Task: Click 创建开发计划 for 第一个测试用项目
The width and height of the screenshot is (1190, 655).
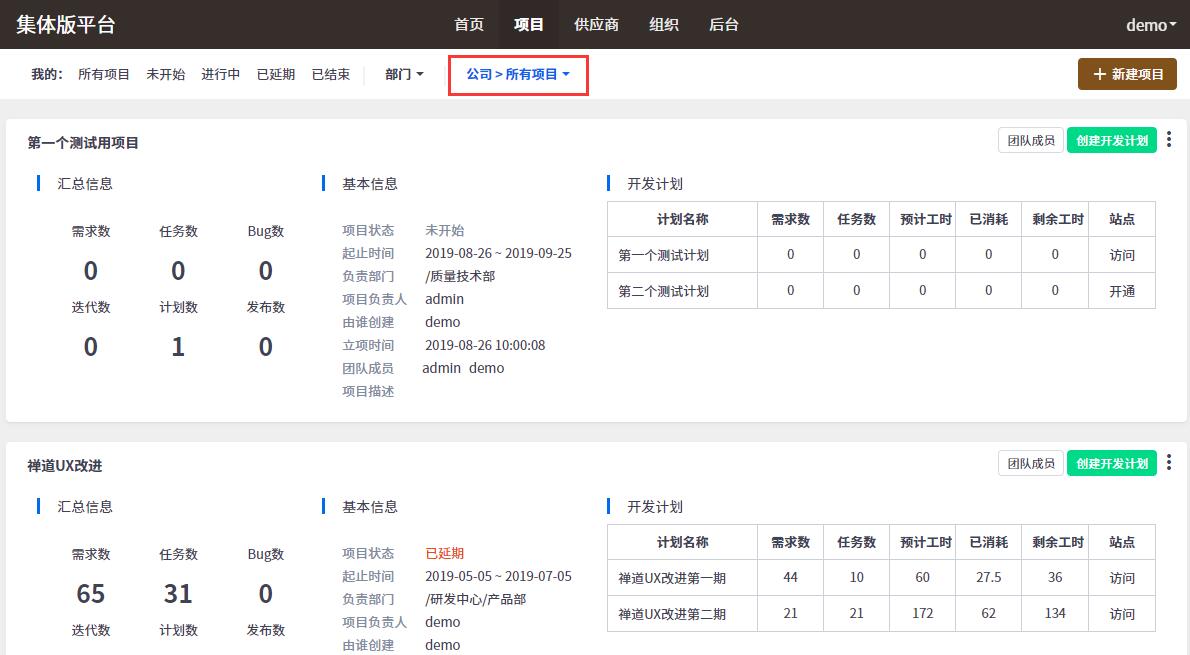Action: (x=1112, y=140)
